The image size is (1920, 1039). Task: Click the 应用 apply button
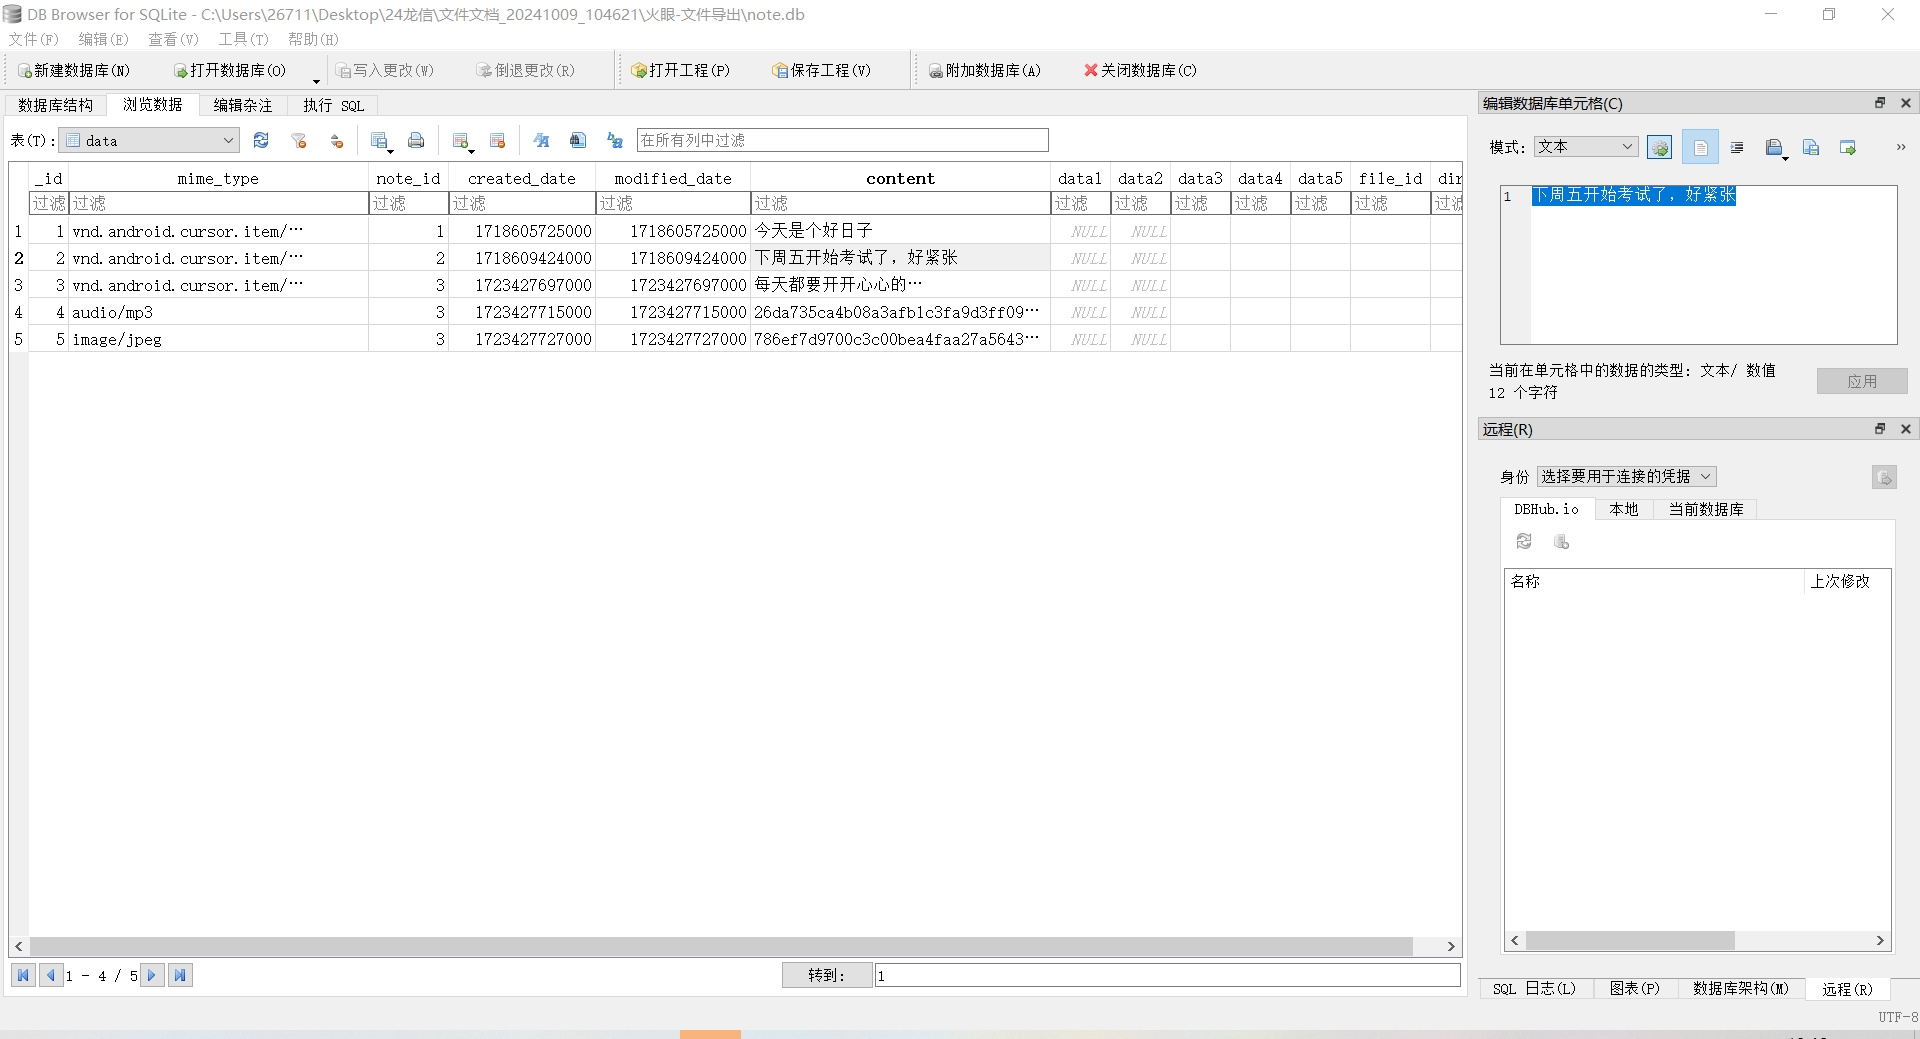[x=1862, y=381]
